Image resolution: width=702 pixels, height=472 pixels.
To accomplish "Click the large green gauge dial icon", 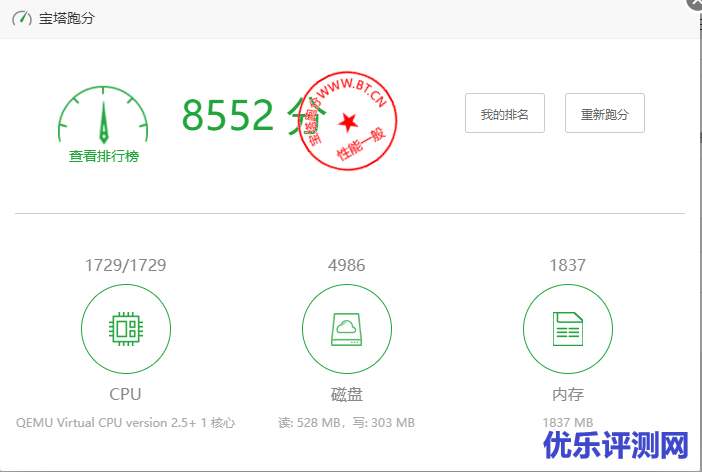I will tap(102, 115).
